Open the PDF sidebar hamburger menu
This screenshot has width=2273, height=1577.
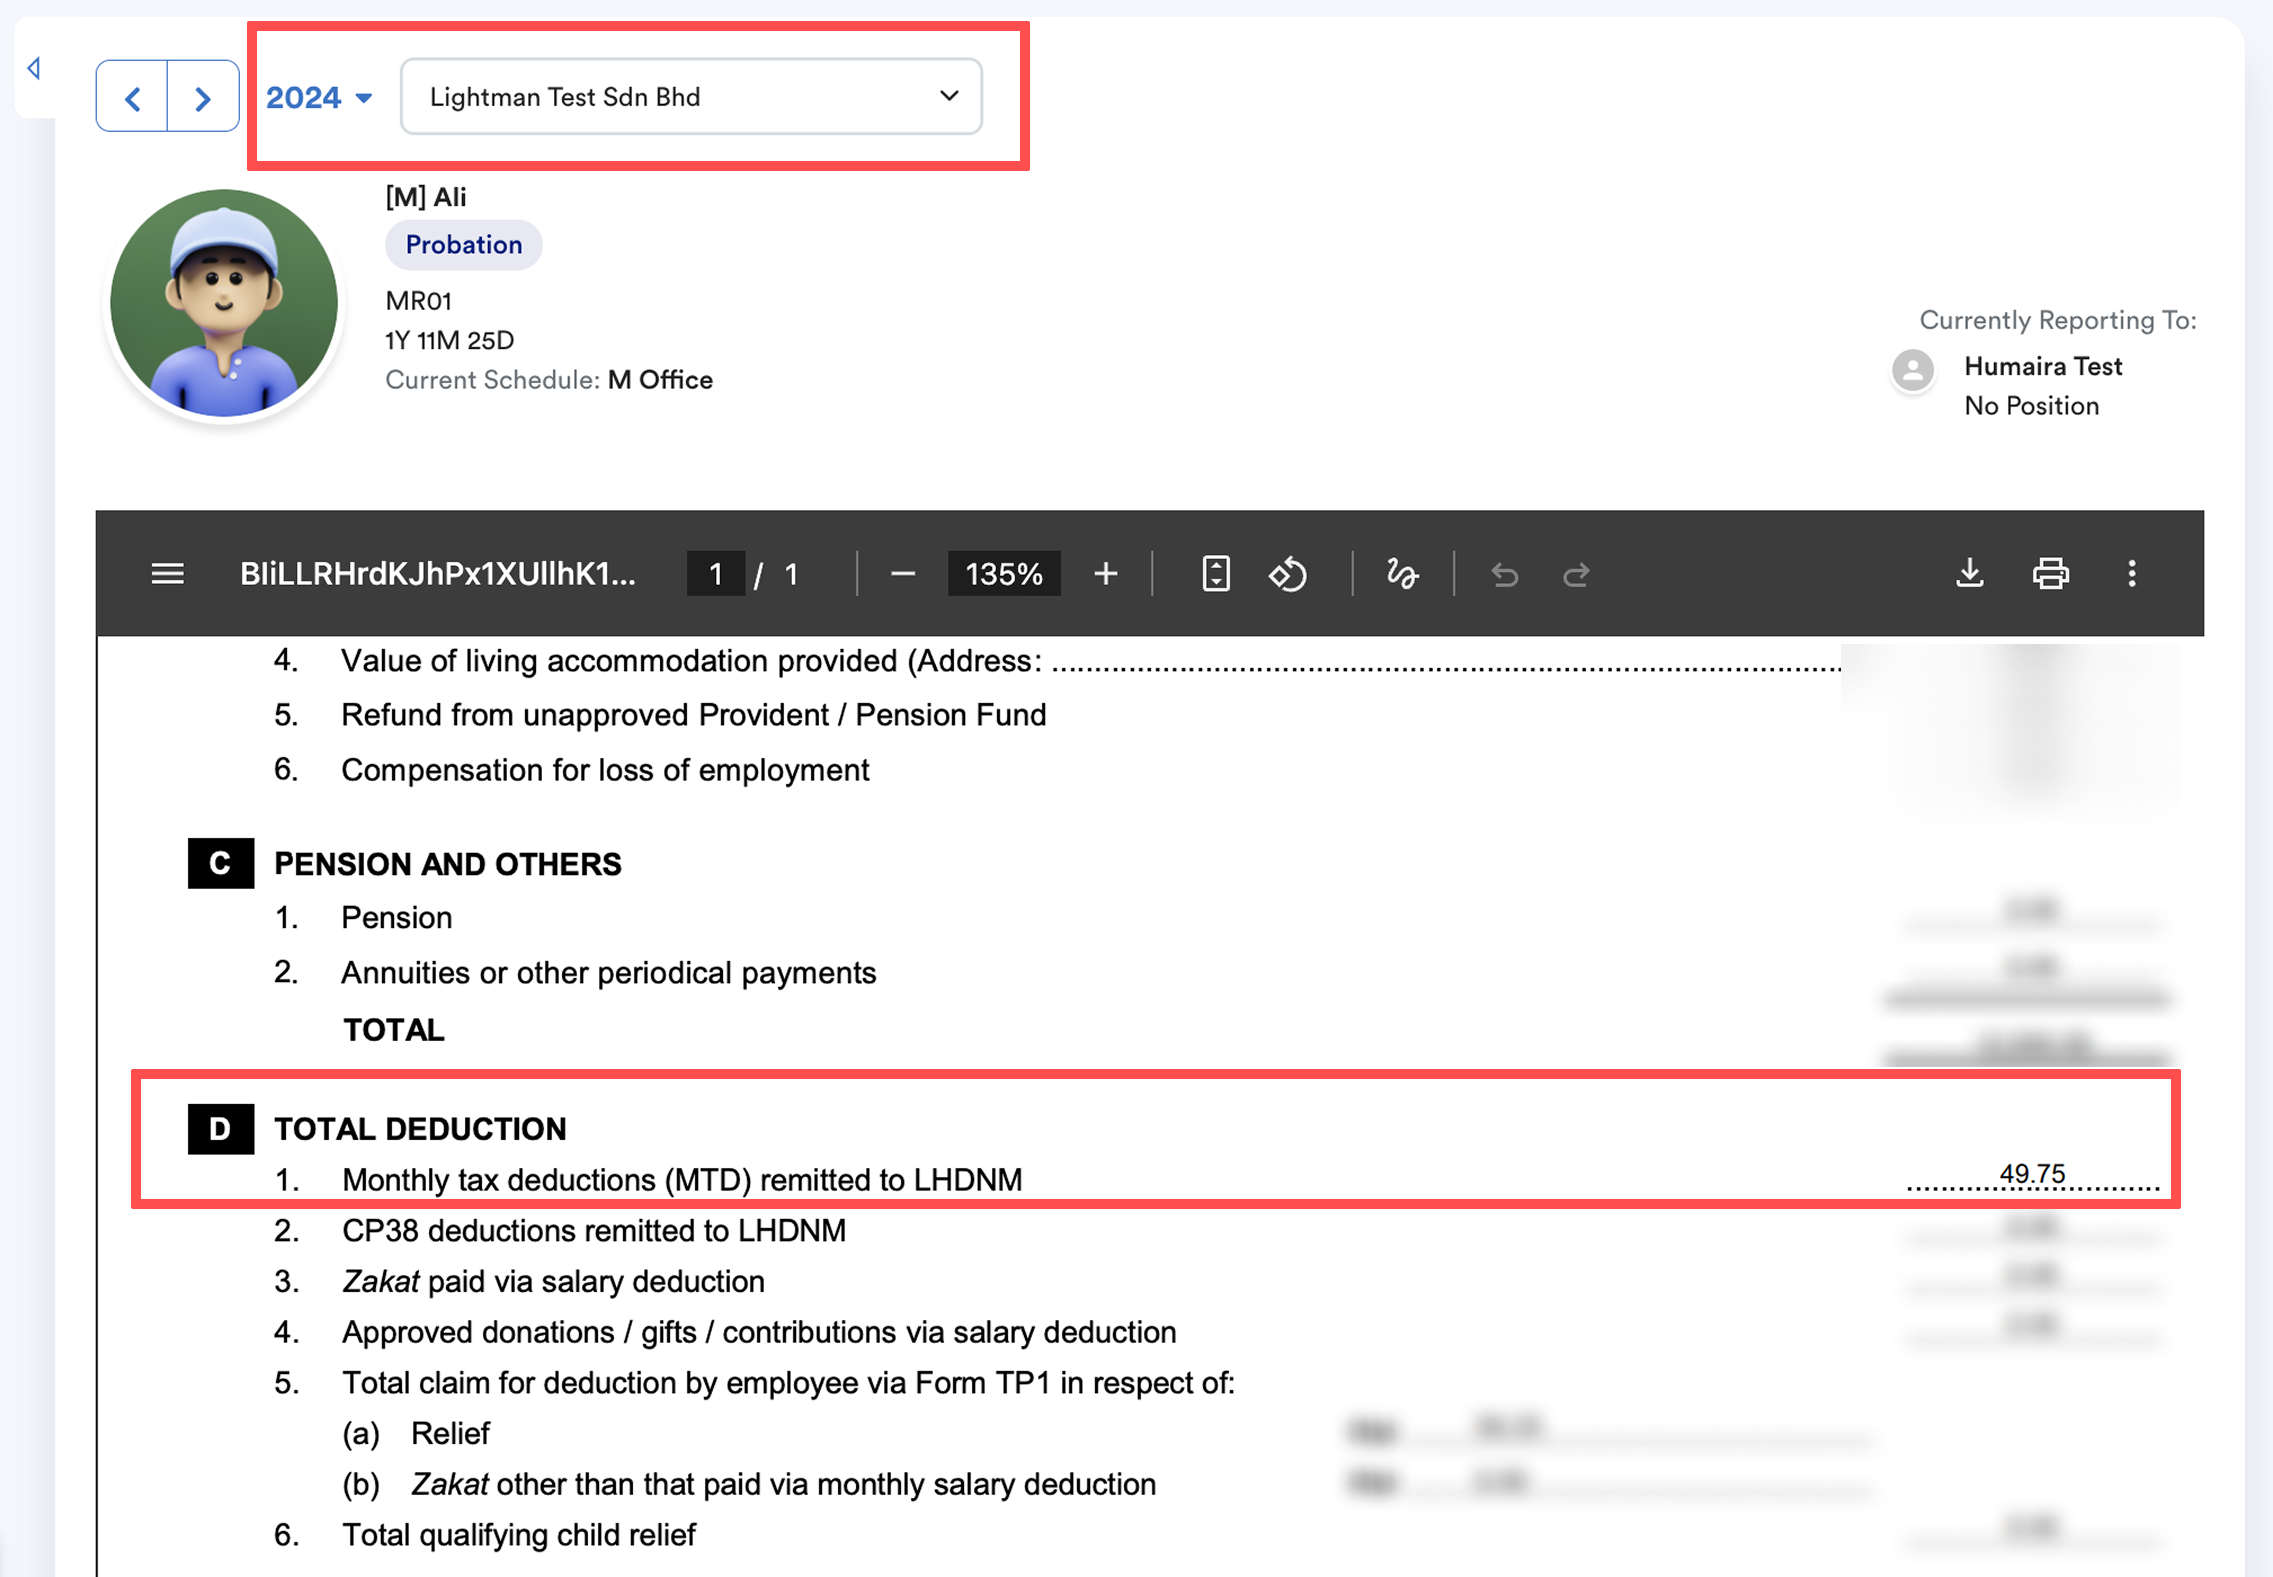coord(167,574)
